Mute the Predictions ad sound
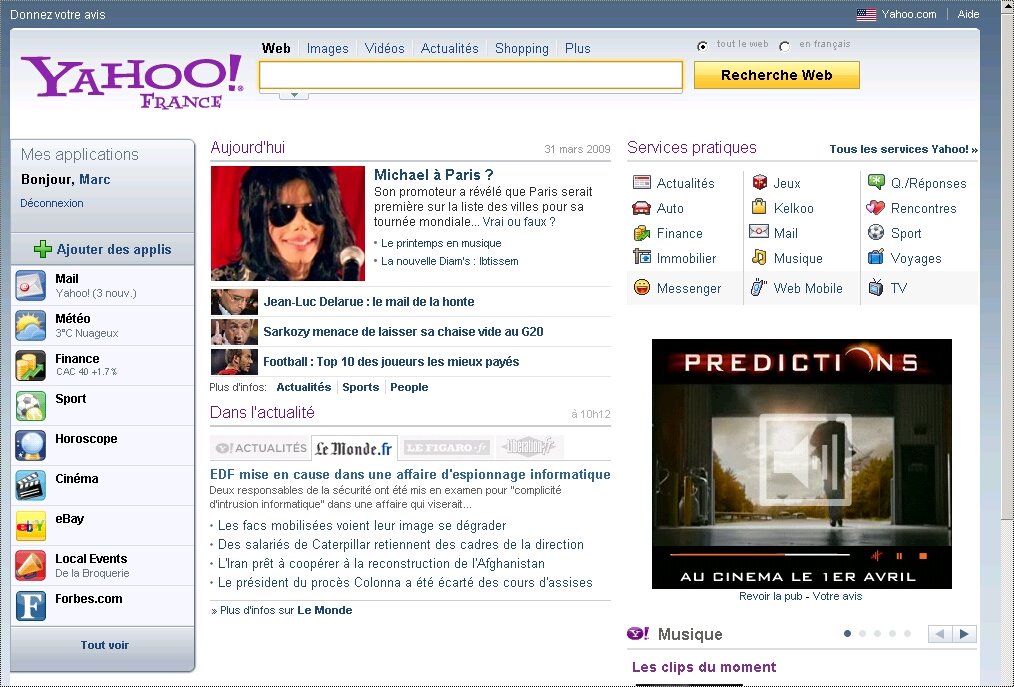Screen dimensions: 1014x687 (876, 556)
